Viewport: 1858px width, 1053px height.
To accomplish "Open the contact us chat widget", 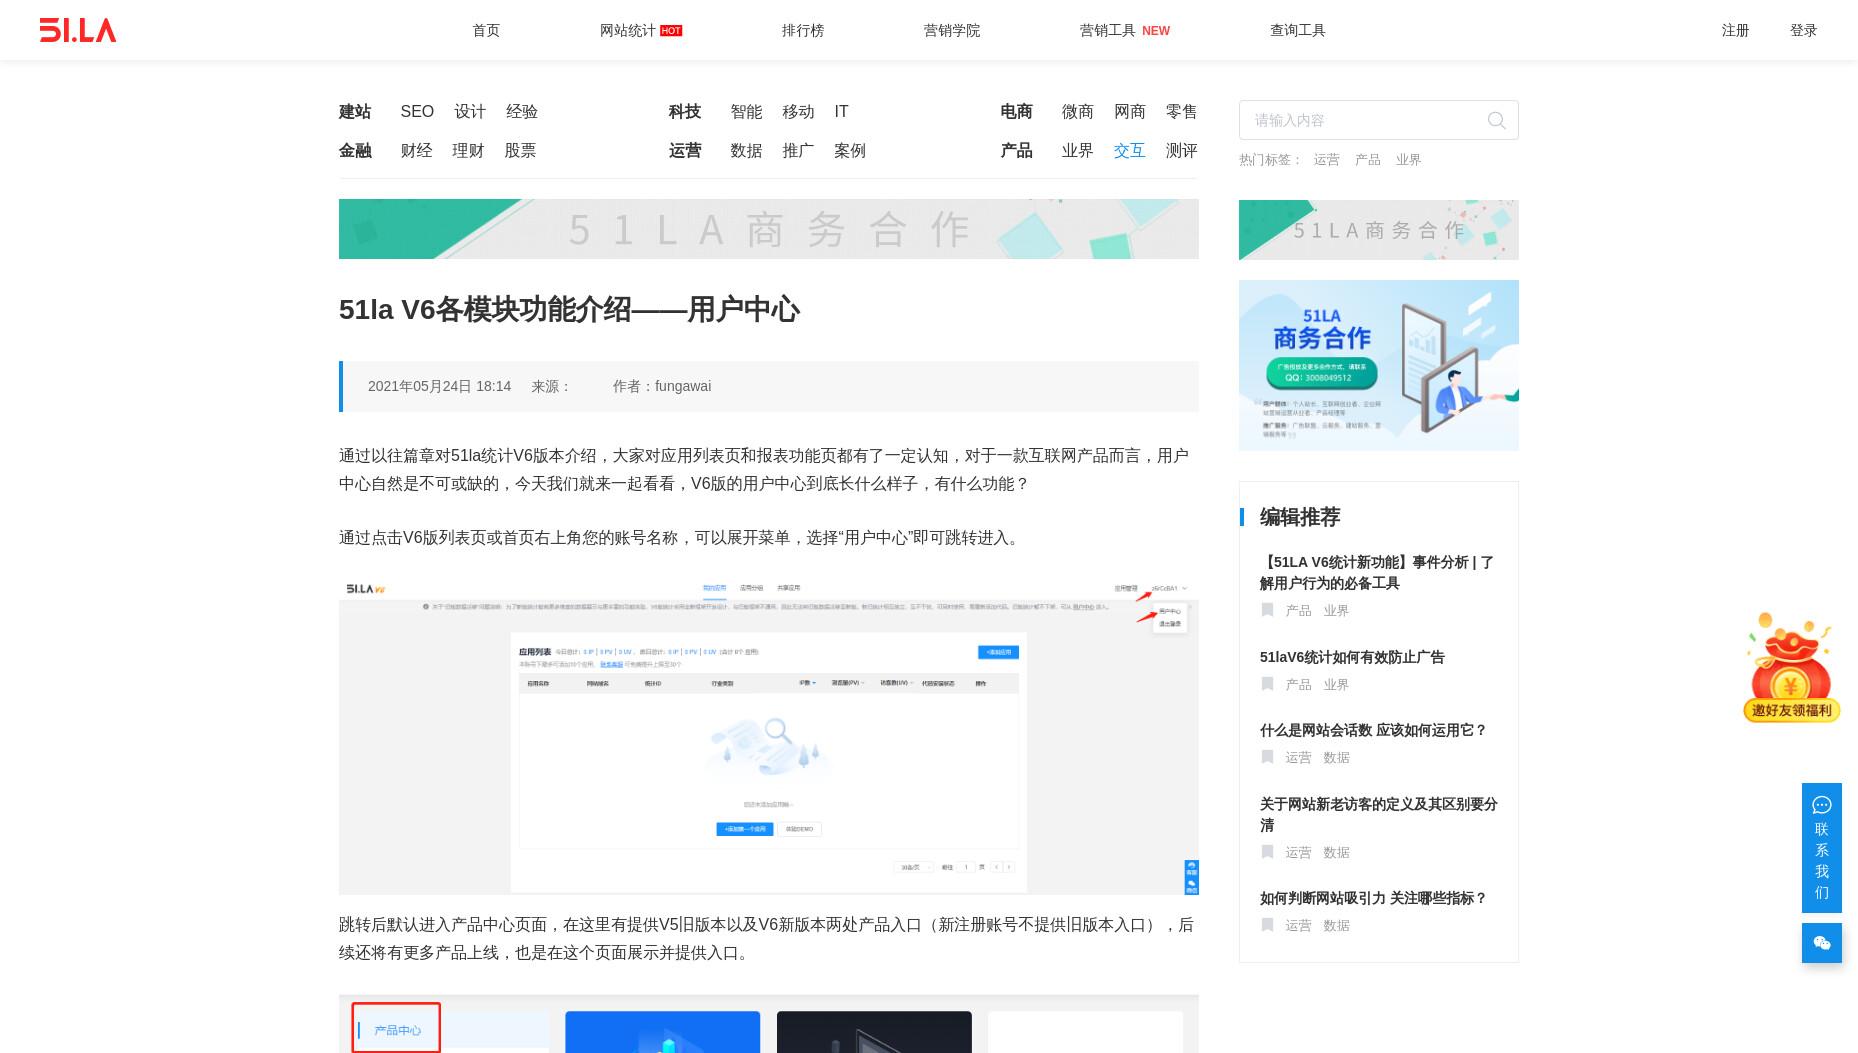I will [1821, 848].
